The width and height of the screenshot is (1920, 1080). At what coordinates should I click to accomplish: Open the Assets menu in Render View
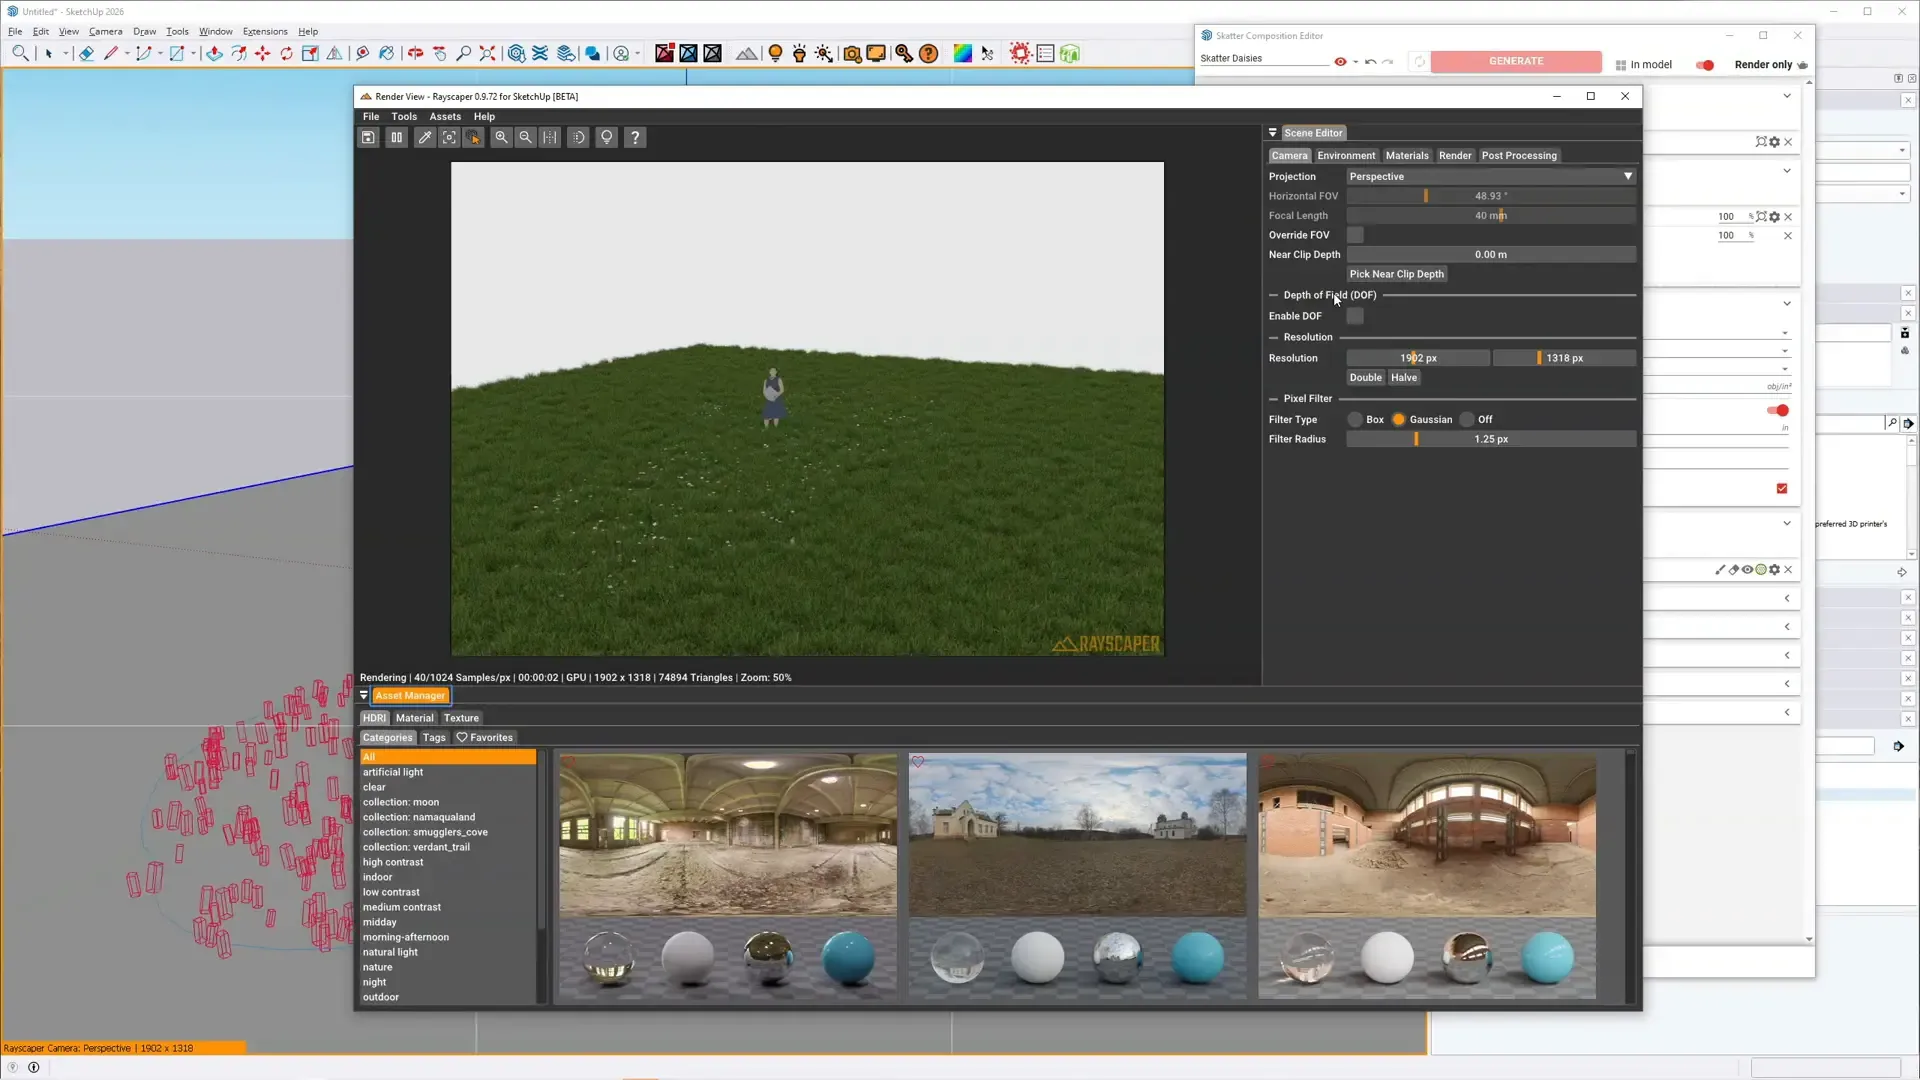click(x=445, y=117)
